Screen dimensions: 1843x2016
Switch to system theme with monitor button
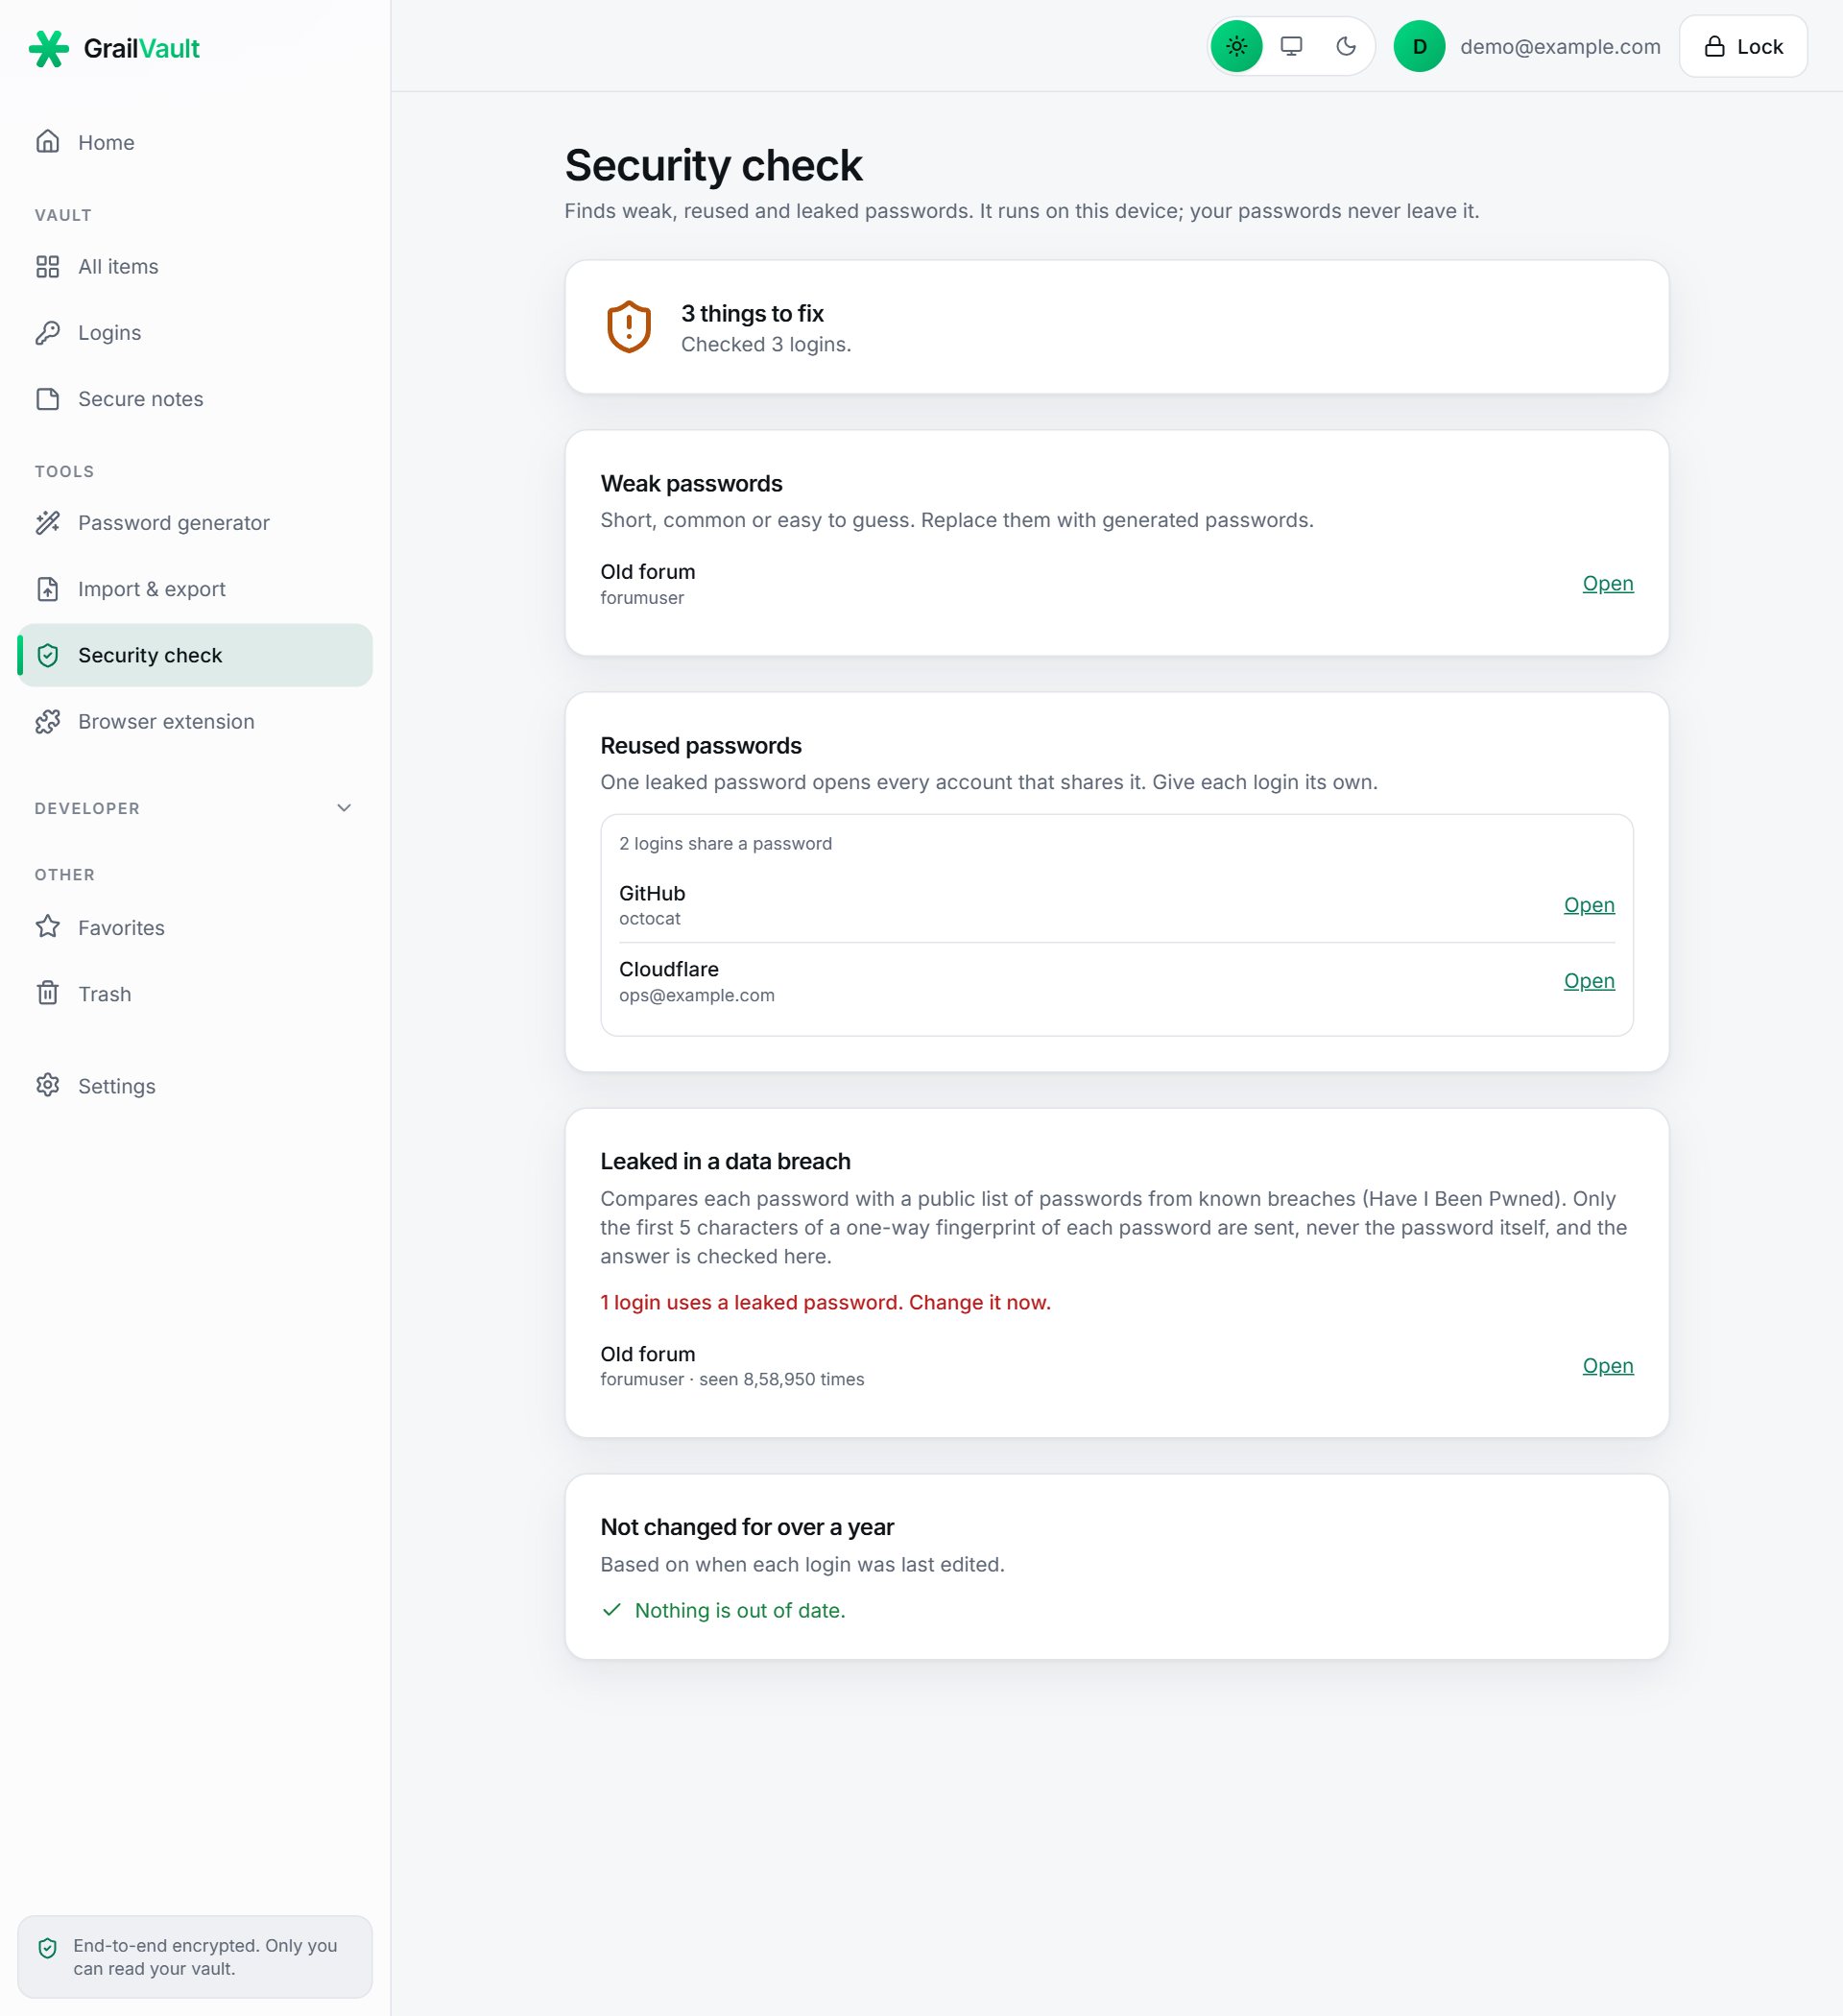[1291, 46]
